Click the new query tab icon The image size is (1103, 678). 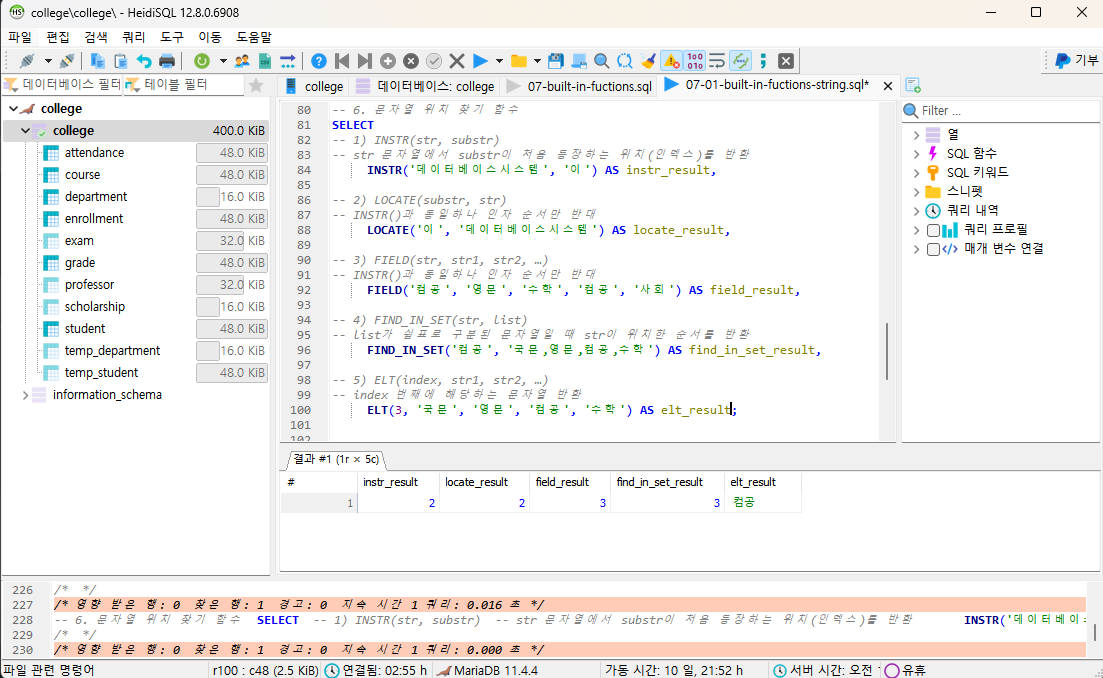coord(913,86)
